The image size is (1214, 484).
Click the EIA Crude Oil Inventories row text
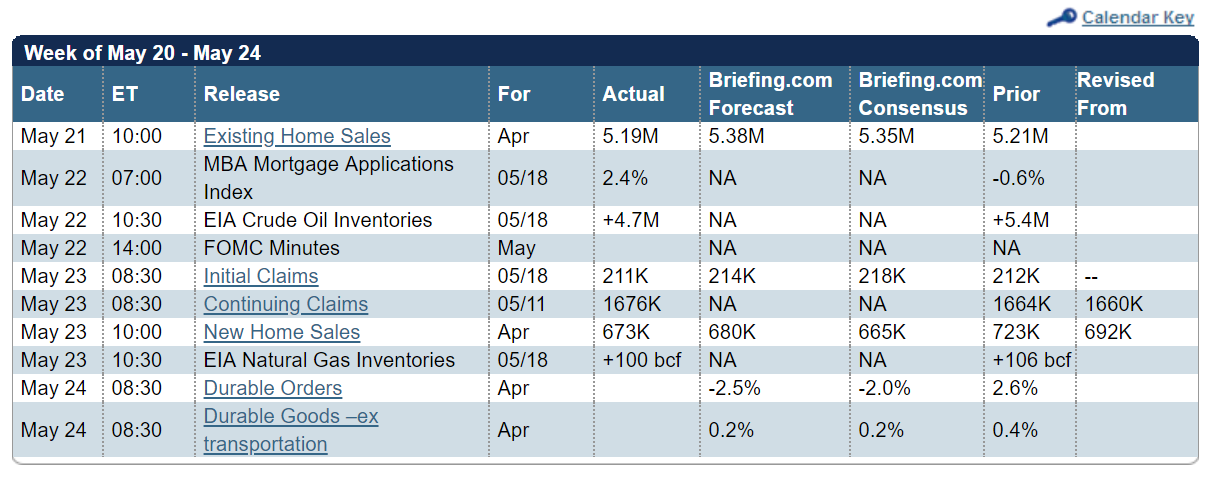click(x=318, y=220)
